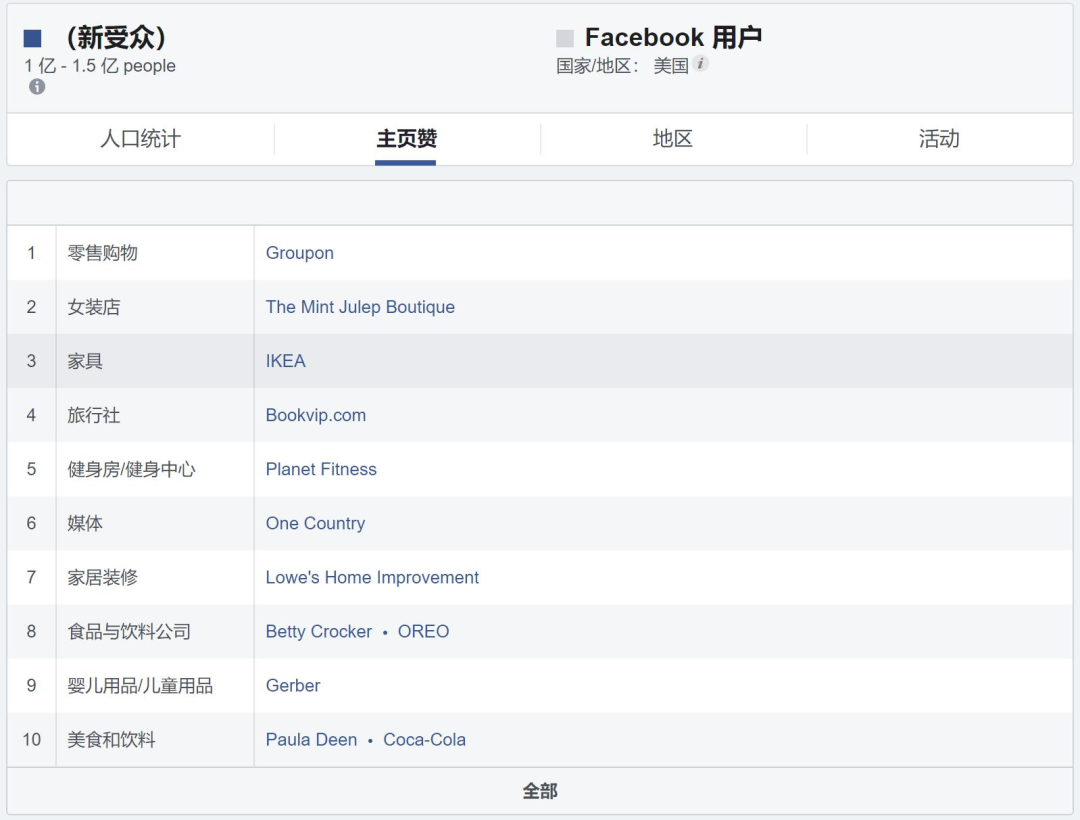Click info icon below audience size

[x=37, y=87]
